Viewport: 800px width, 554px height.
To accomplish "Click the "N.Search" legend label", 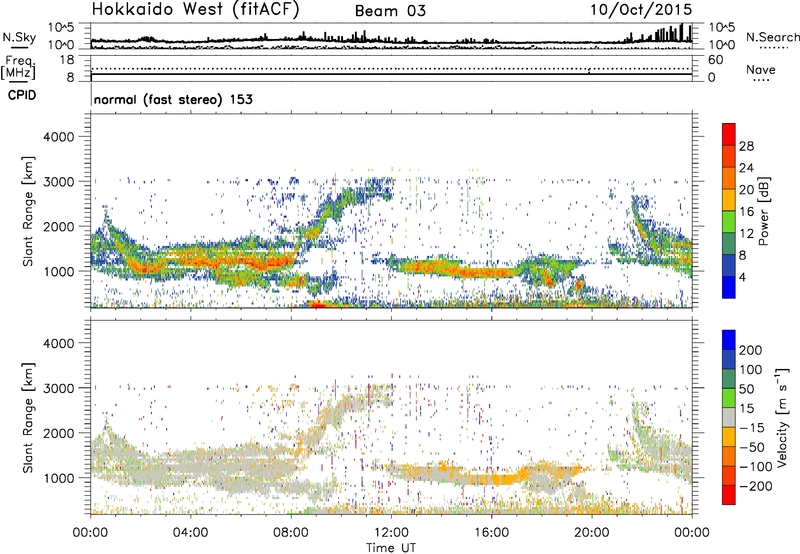I will pos(772,37).
